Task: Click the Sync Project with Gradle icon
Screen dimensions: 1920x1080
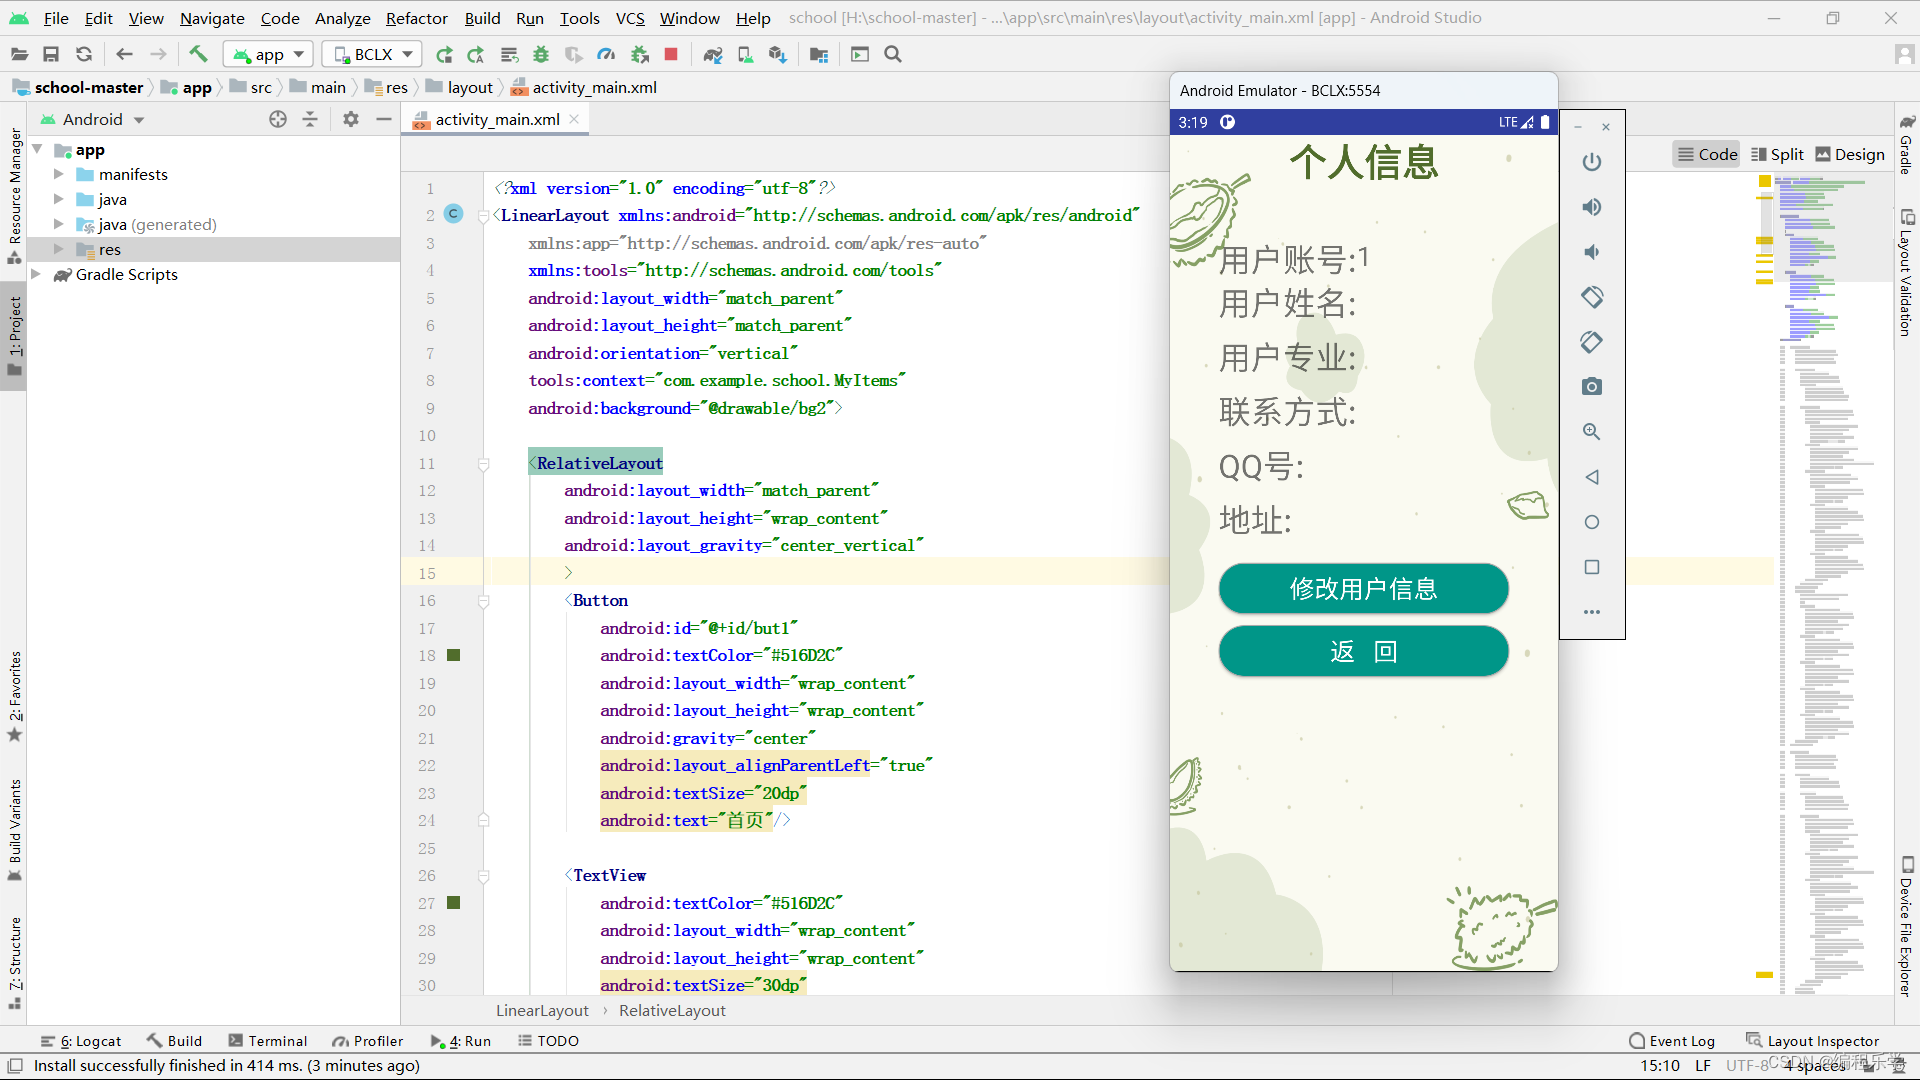Action: [712, 54]
